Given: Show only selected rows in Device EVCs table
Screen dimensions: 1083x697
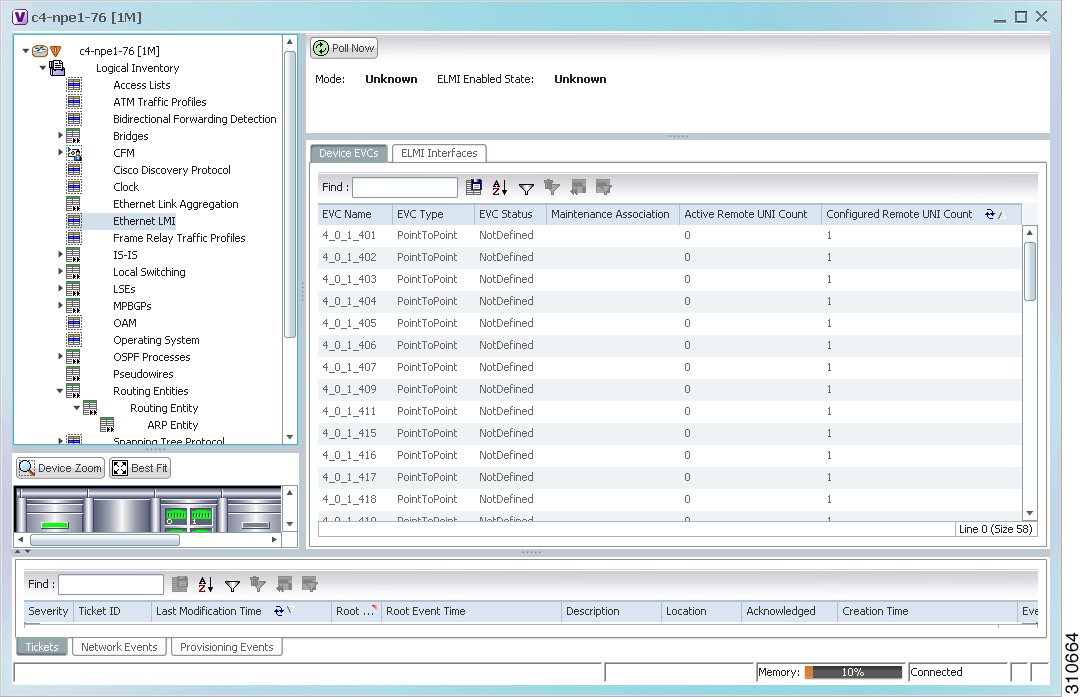Looking at the screenshot, I should point(604,187).
